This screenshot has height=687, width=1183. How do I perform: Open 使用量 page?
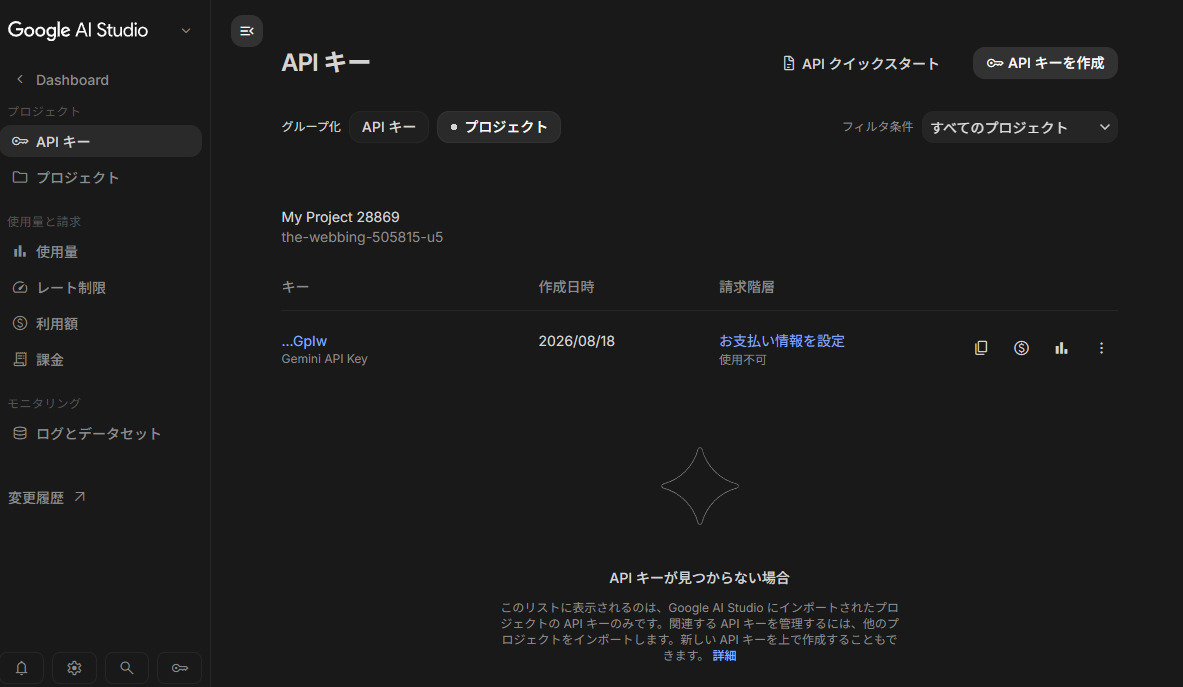(101, 252)
